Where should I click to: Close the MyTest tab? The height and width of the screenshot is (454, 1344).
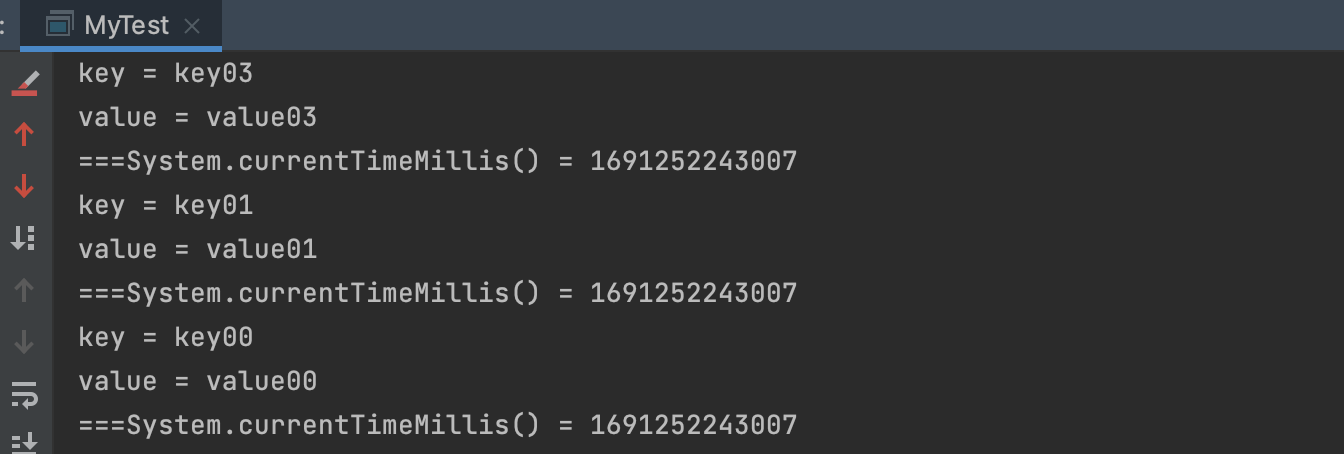[193, 26]
